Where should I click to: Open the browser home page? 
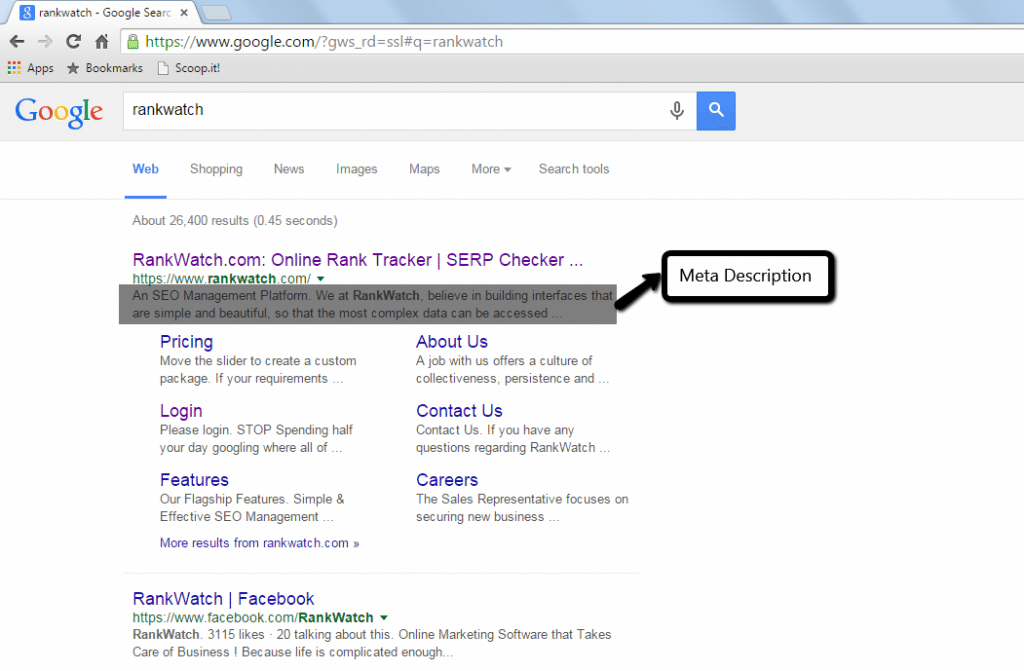click(102, 42)
